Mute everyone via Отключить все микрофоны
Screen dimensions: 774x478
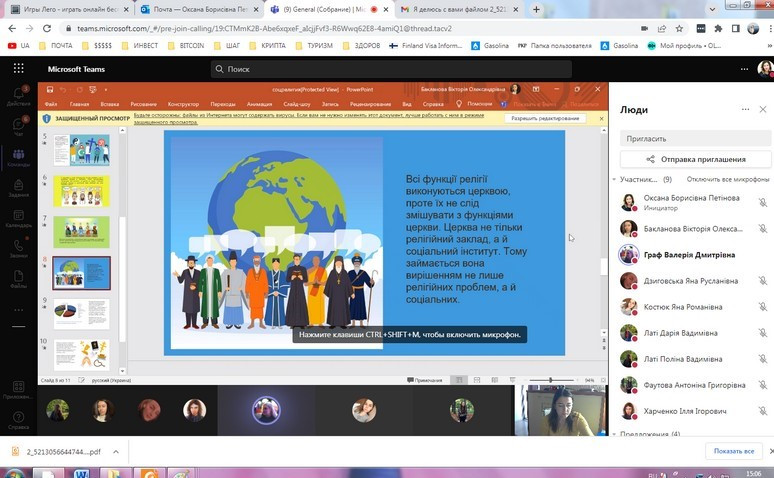pyautogui.click(x=726, y=179)
